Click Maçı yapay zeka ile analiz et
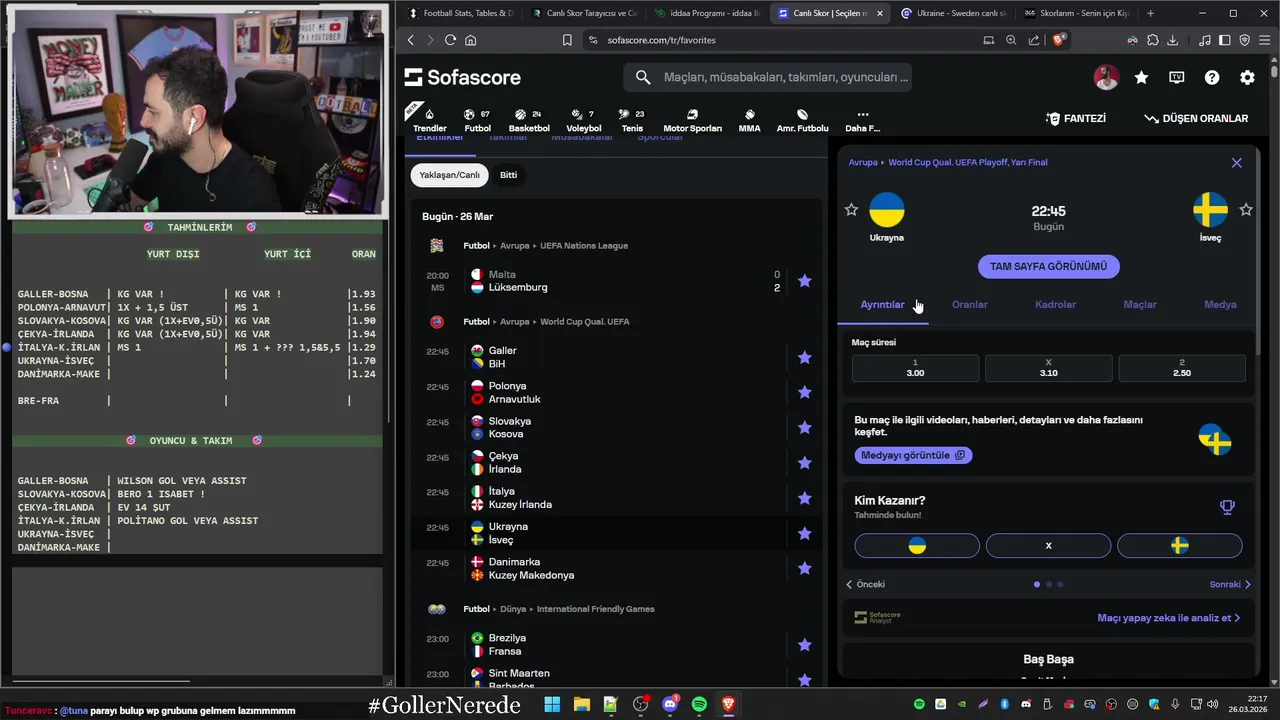 click(1168, 618)
